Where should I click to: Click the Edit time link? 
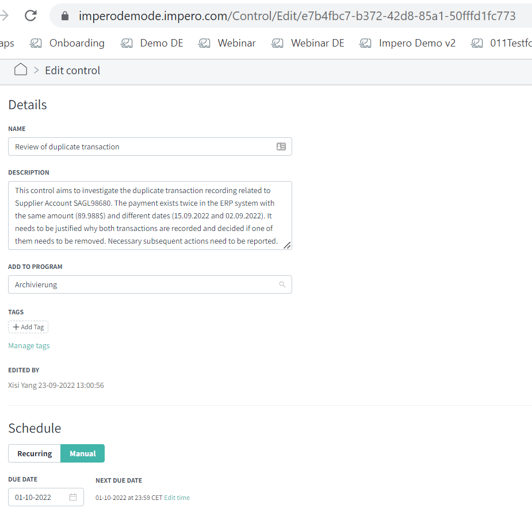tap(177, 498)
